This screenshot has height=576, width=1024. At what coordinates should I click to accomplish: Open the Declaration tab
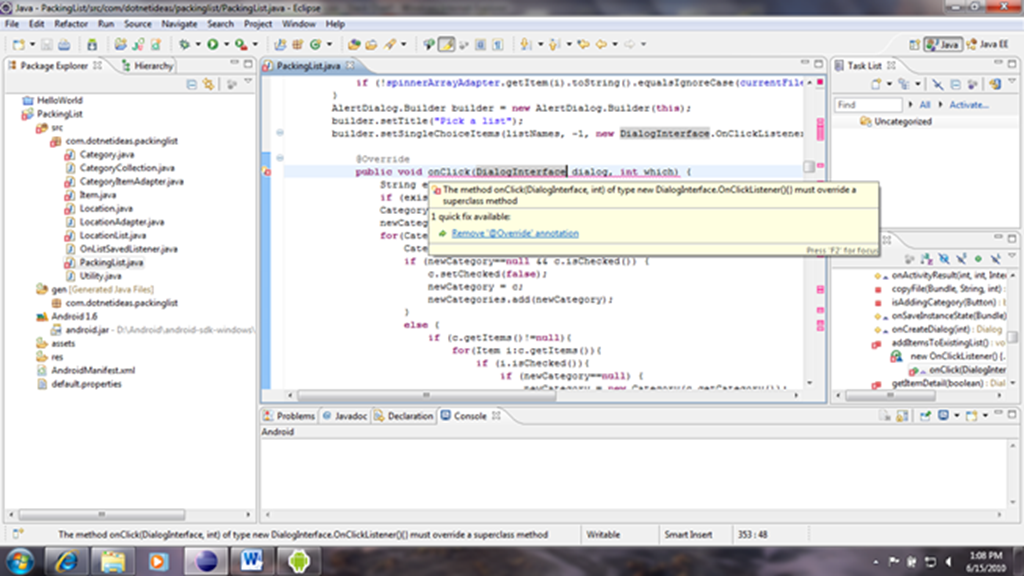pos(404,416)
